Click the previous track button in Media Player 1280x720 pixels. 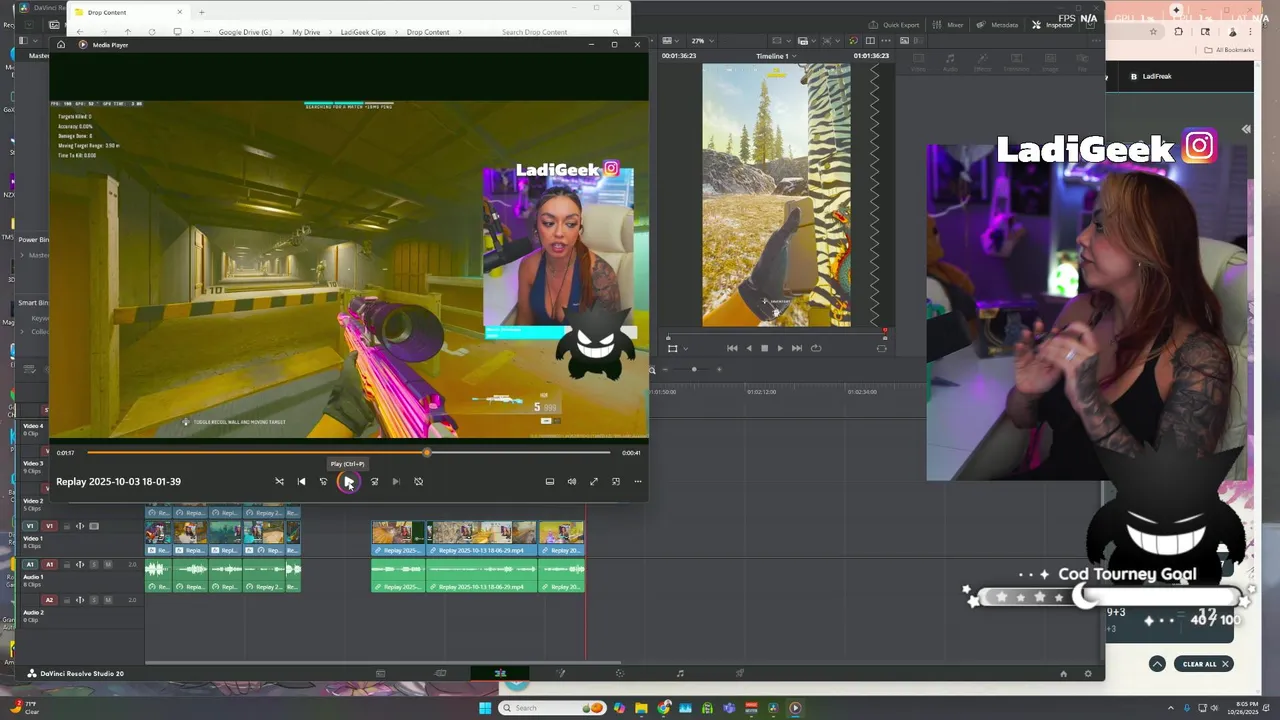[301, 481]
